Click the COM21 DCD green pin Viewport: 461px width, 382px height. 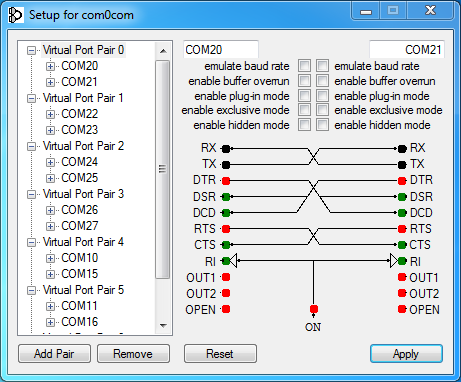[x=402, y=212]
